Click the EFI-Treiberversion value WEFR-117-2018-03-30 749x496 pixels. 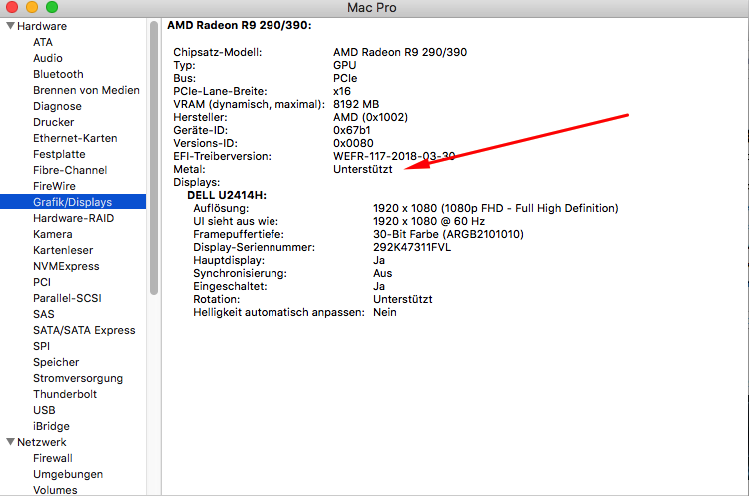pyautogui.click(x=394, y=156)
